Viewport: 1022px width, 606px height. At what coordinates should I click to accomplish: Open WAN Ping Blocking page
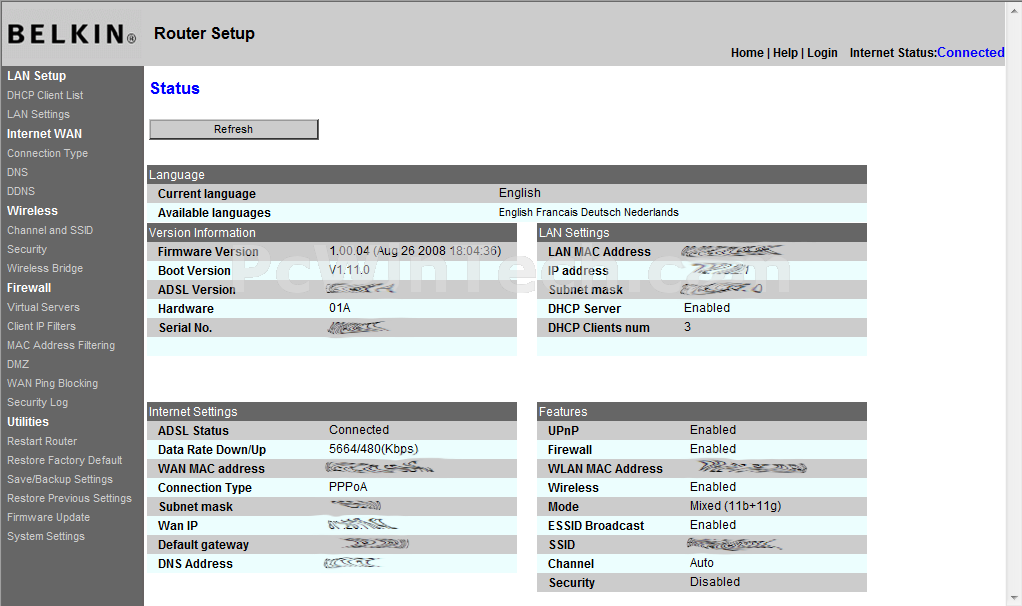click(52, 383)
